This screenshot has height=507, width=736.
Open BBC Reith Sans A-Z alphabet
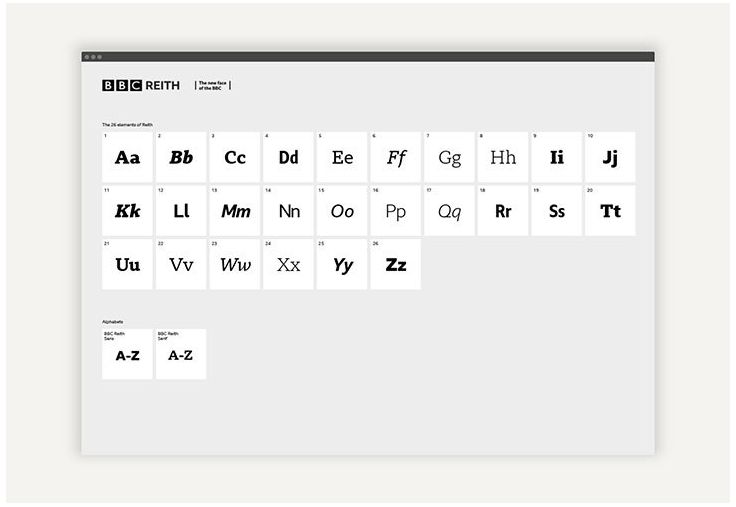click(x=127, y=354)
